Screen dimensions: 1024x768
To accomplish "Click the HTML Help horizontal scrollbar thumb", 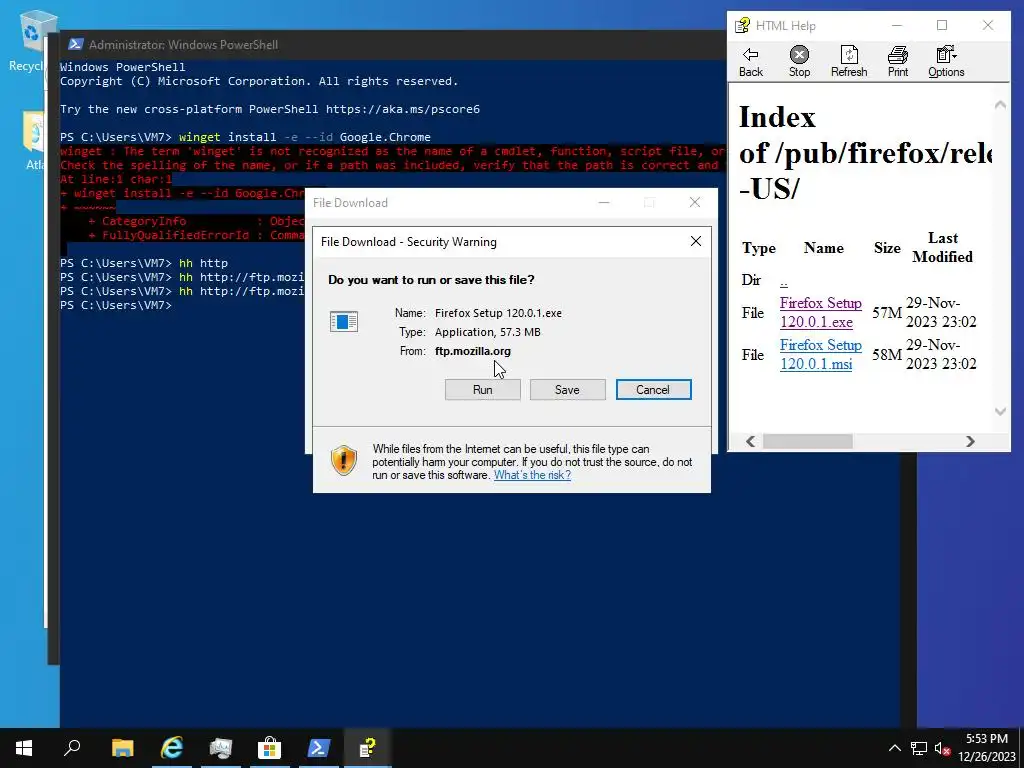I will [807, 441].
